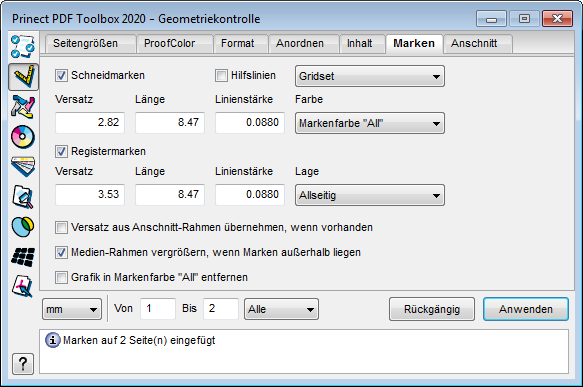This screenshot has width=583, height=387.
Task: Click the status message "Marken auf 2 Seite(n) eingefügt"
Action: tap(139, 341)
